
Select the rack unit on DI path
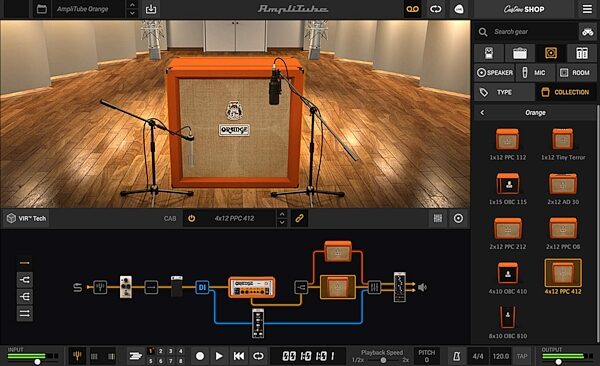[x=258, y=324]
